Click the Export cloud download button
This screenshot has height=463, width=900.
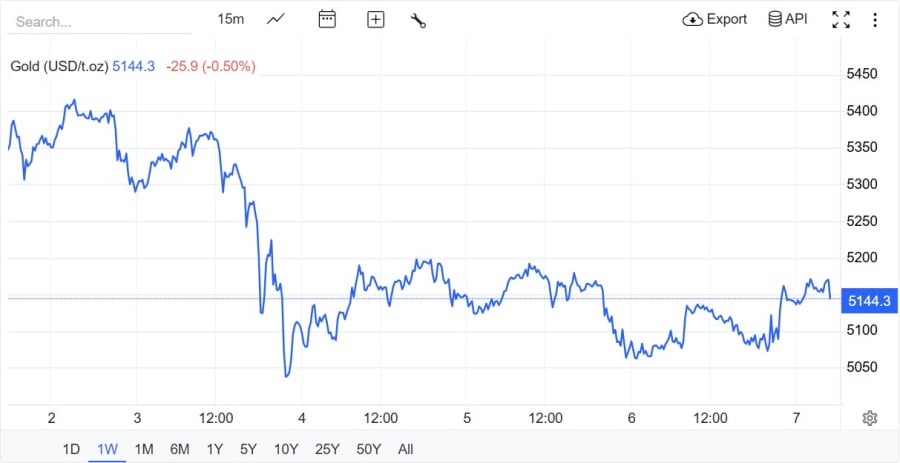(715, 19)
